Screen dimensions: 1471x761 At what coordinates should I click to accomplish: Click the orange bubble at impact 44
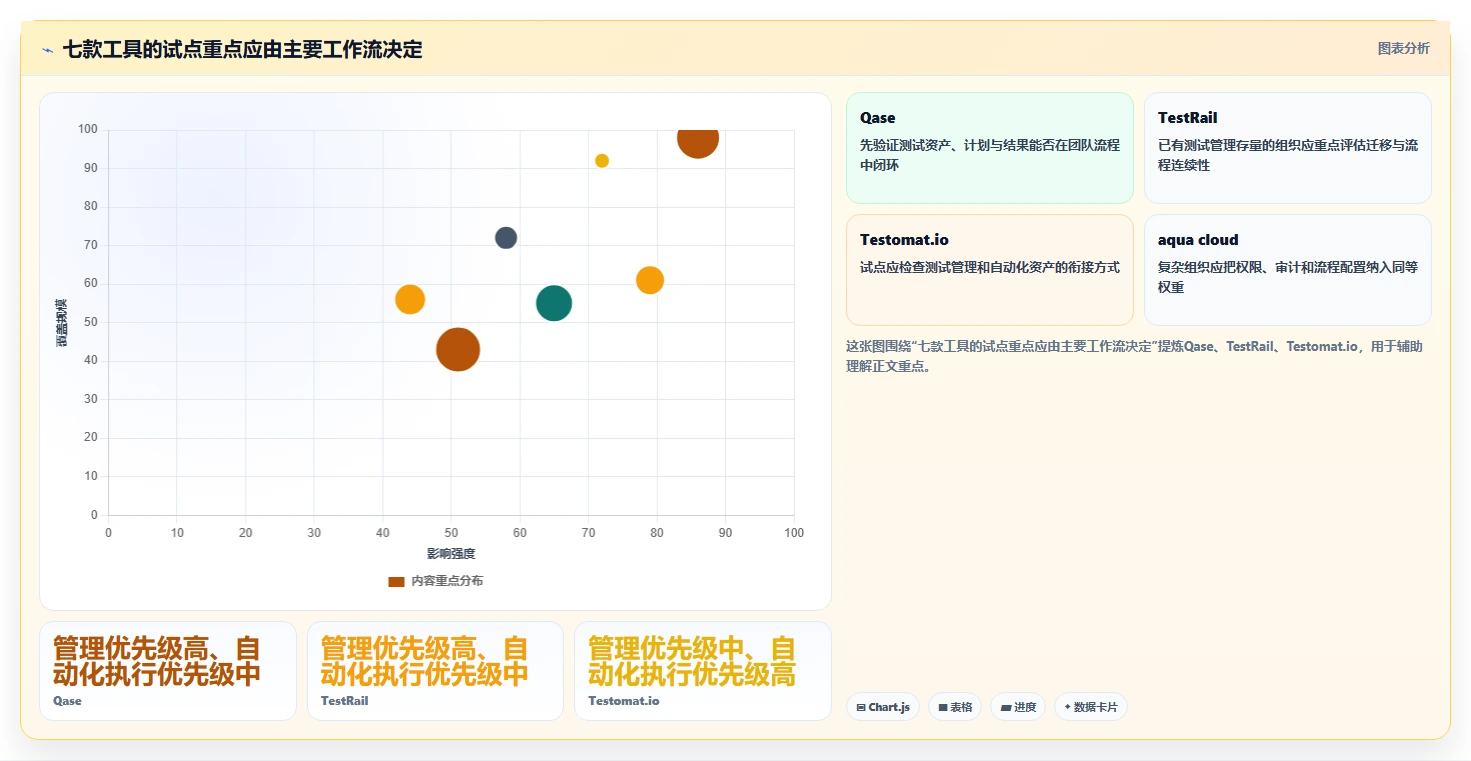(410, 299)
